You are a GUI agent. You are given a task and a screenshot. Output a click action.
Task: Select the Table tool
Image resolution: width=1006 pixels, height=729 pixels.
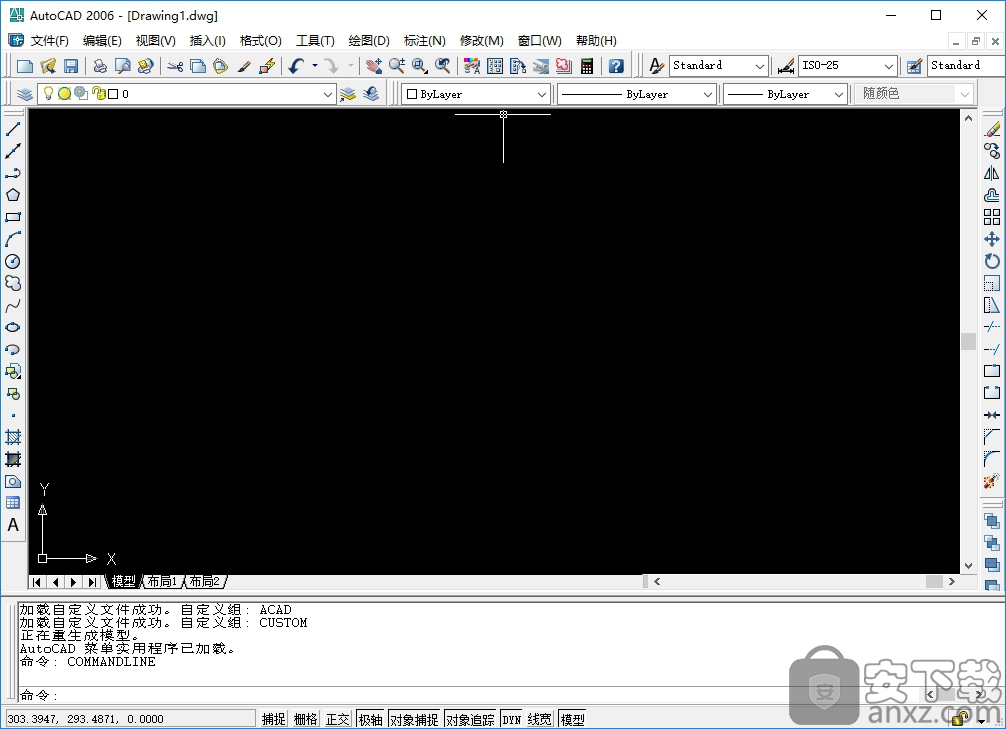(13, 503)
